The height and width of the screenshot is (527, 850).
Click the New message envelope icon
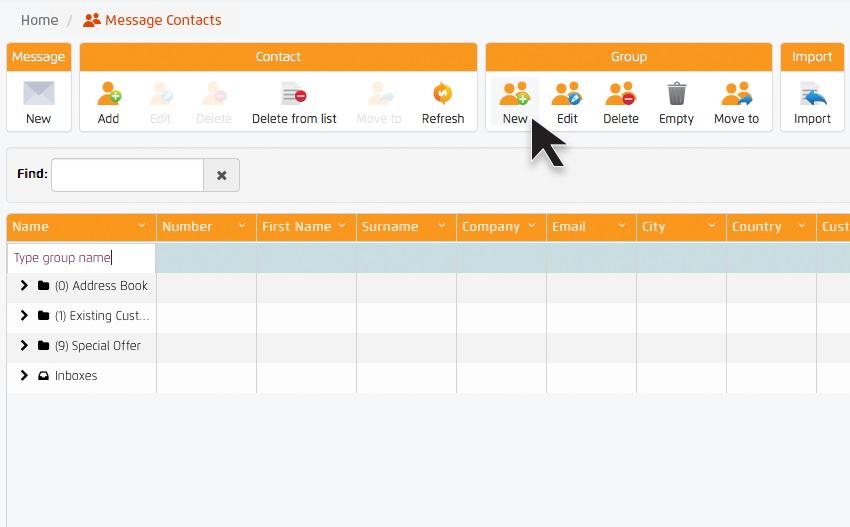click(x=38, y=93)
